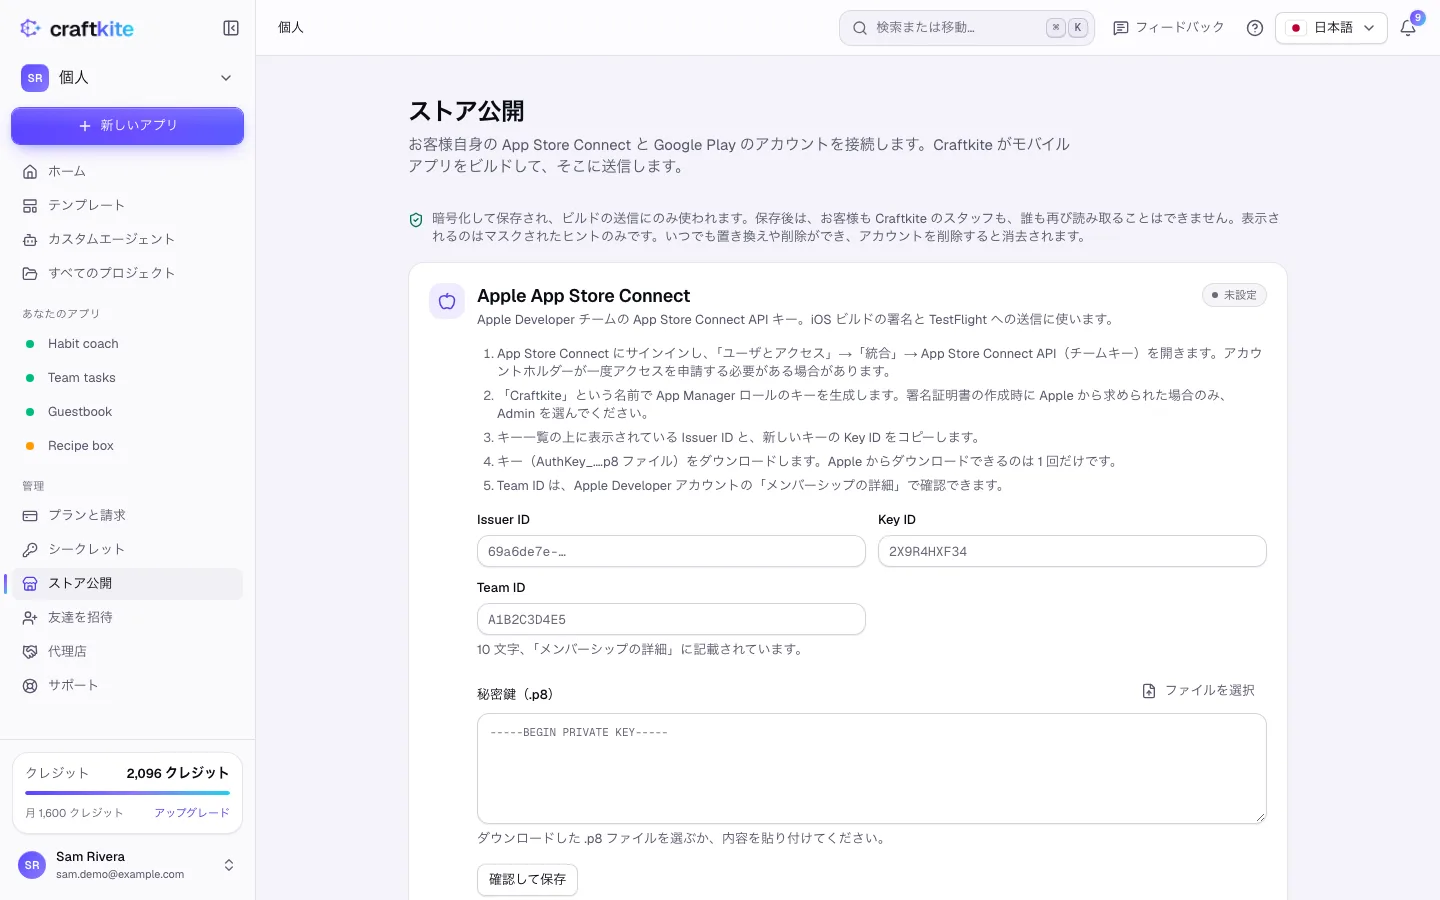Click the Issuer ID input field

pos(671,551)
